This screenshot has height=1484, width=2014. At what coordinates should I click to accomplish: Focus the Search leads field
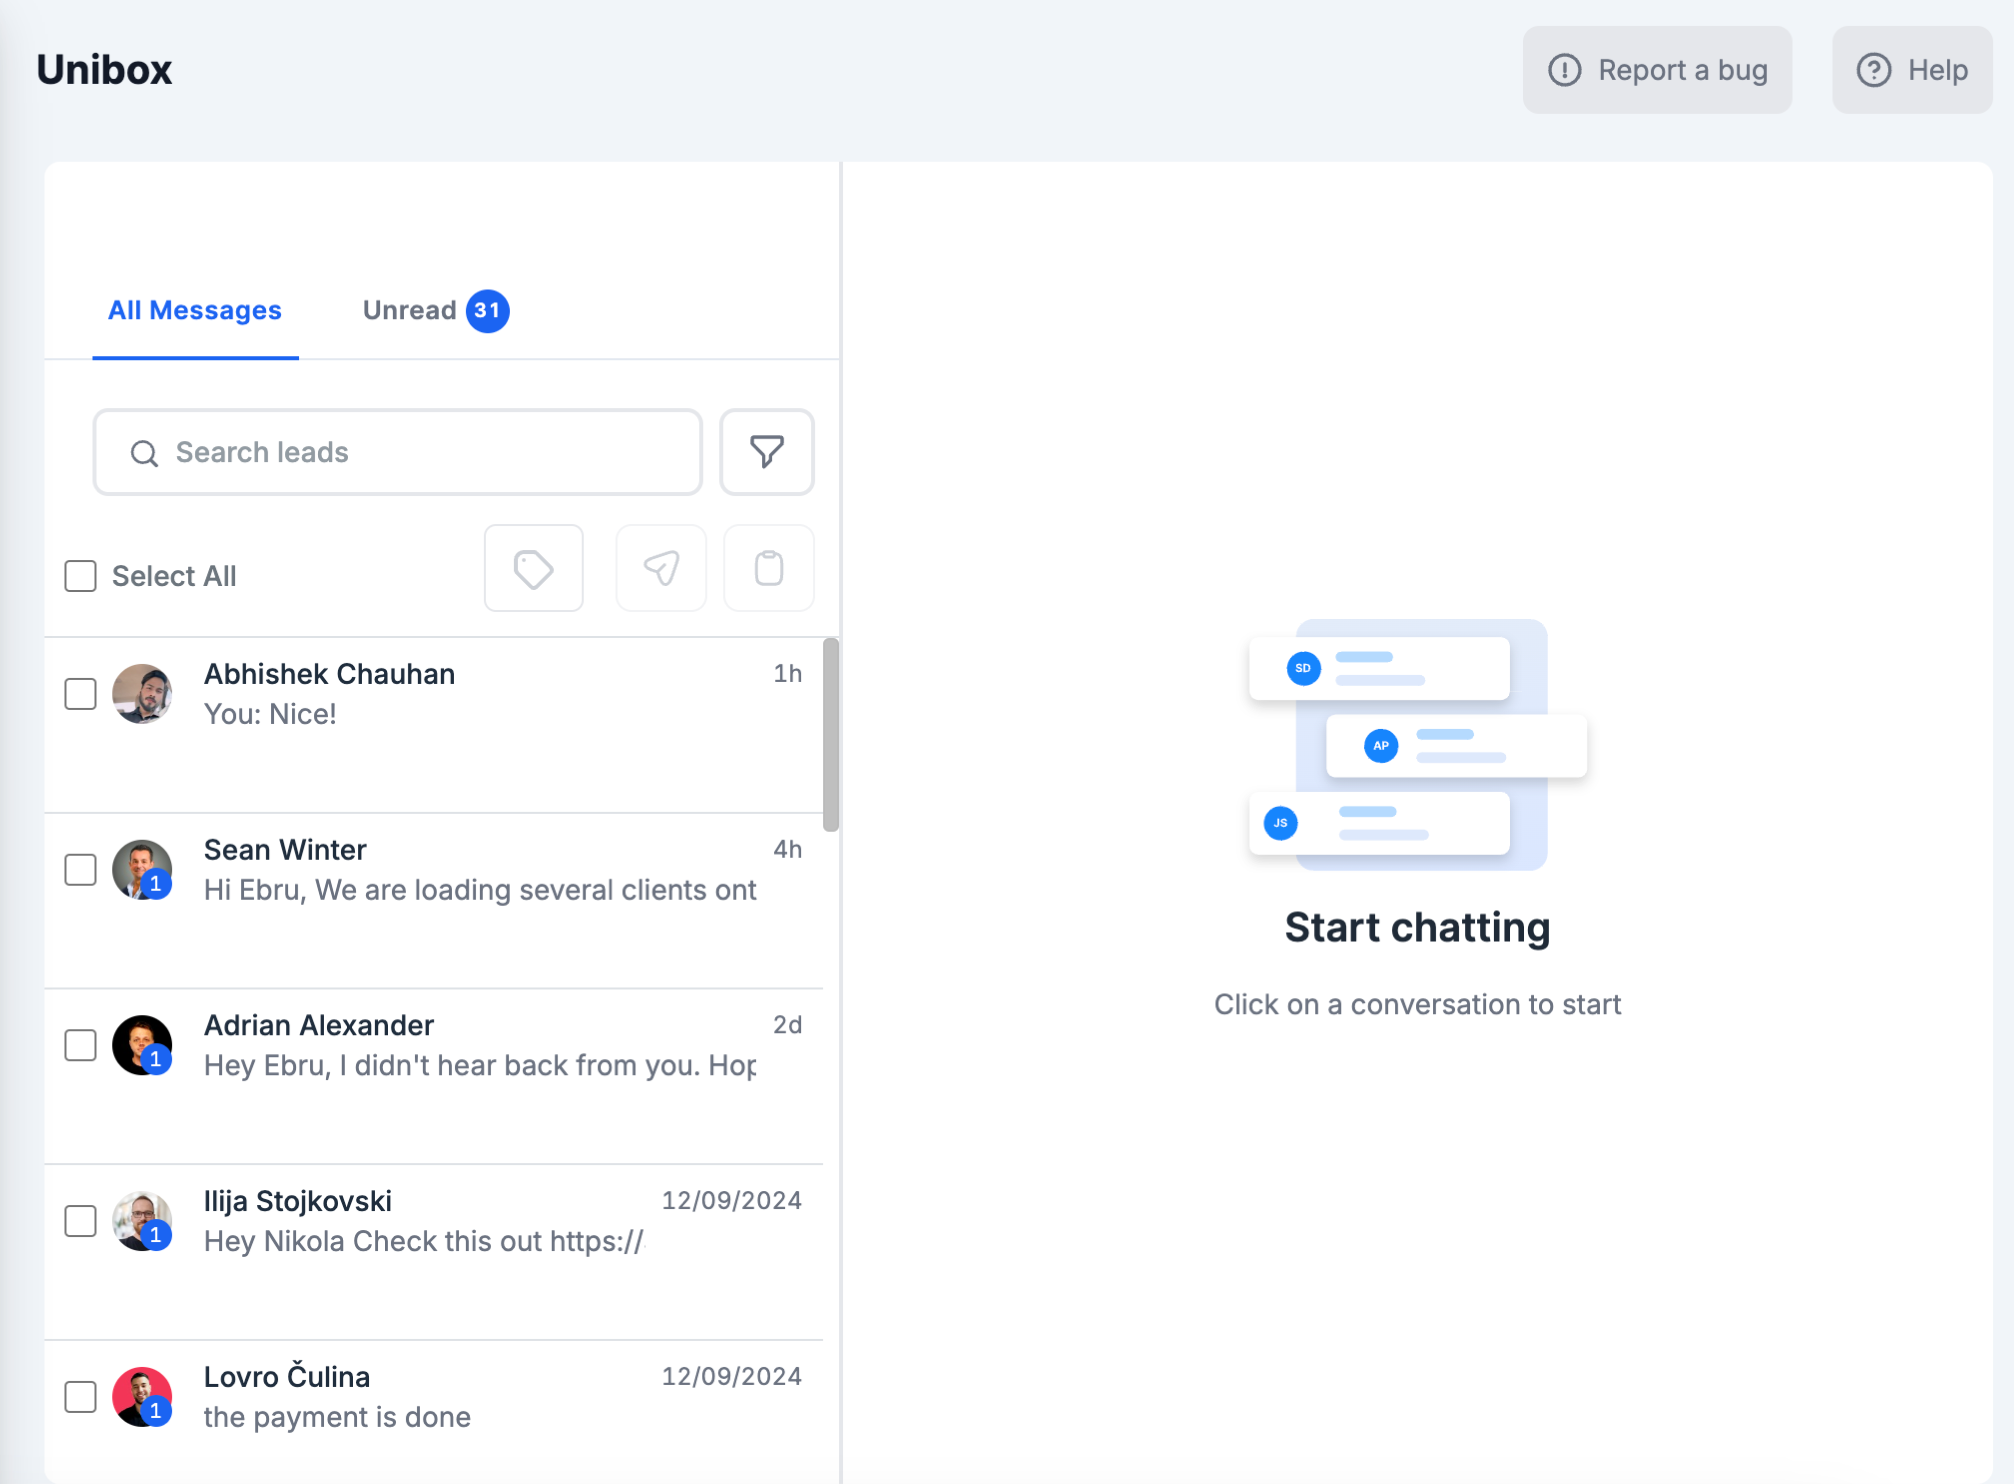(398, 452)
